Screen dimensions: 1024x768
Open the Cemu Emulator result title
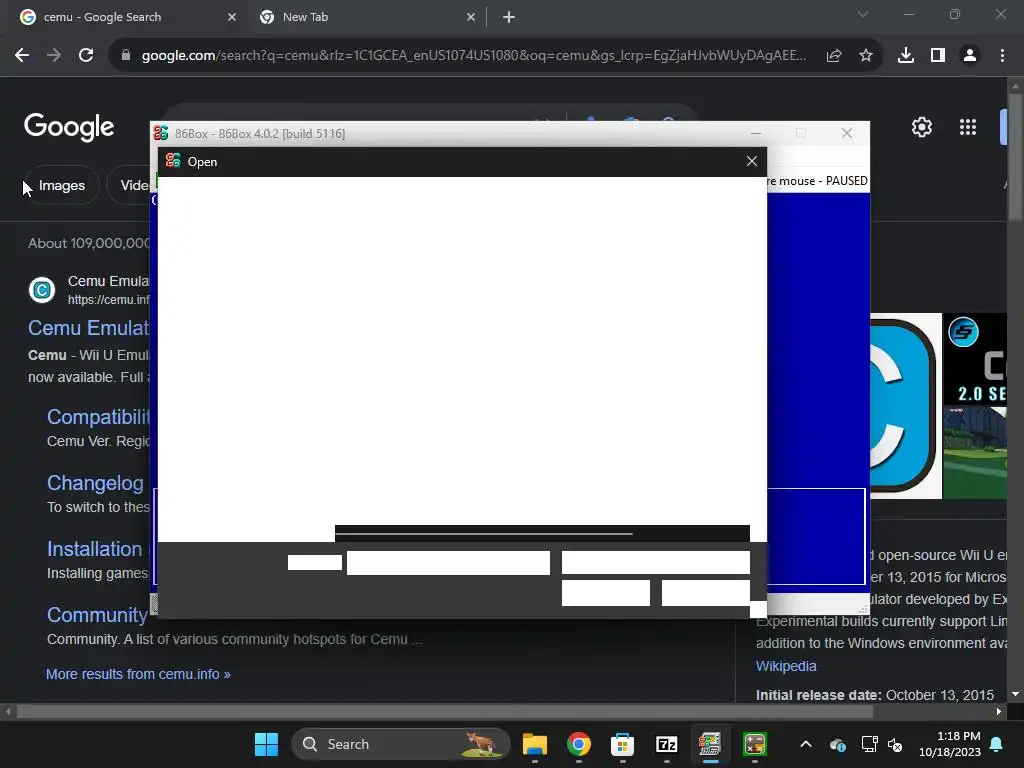click(89, 328)
